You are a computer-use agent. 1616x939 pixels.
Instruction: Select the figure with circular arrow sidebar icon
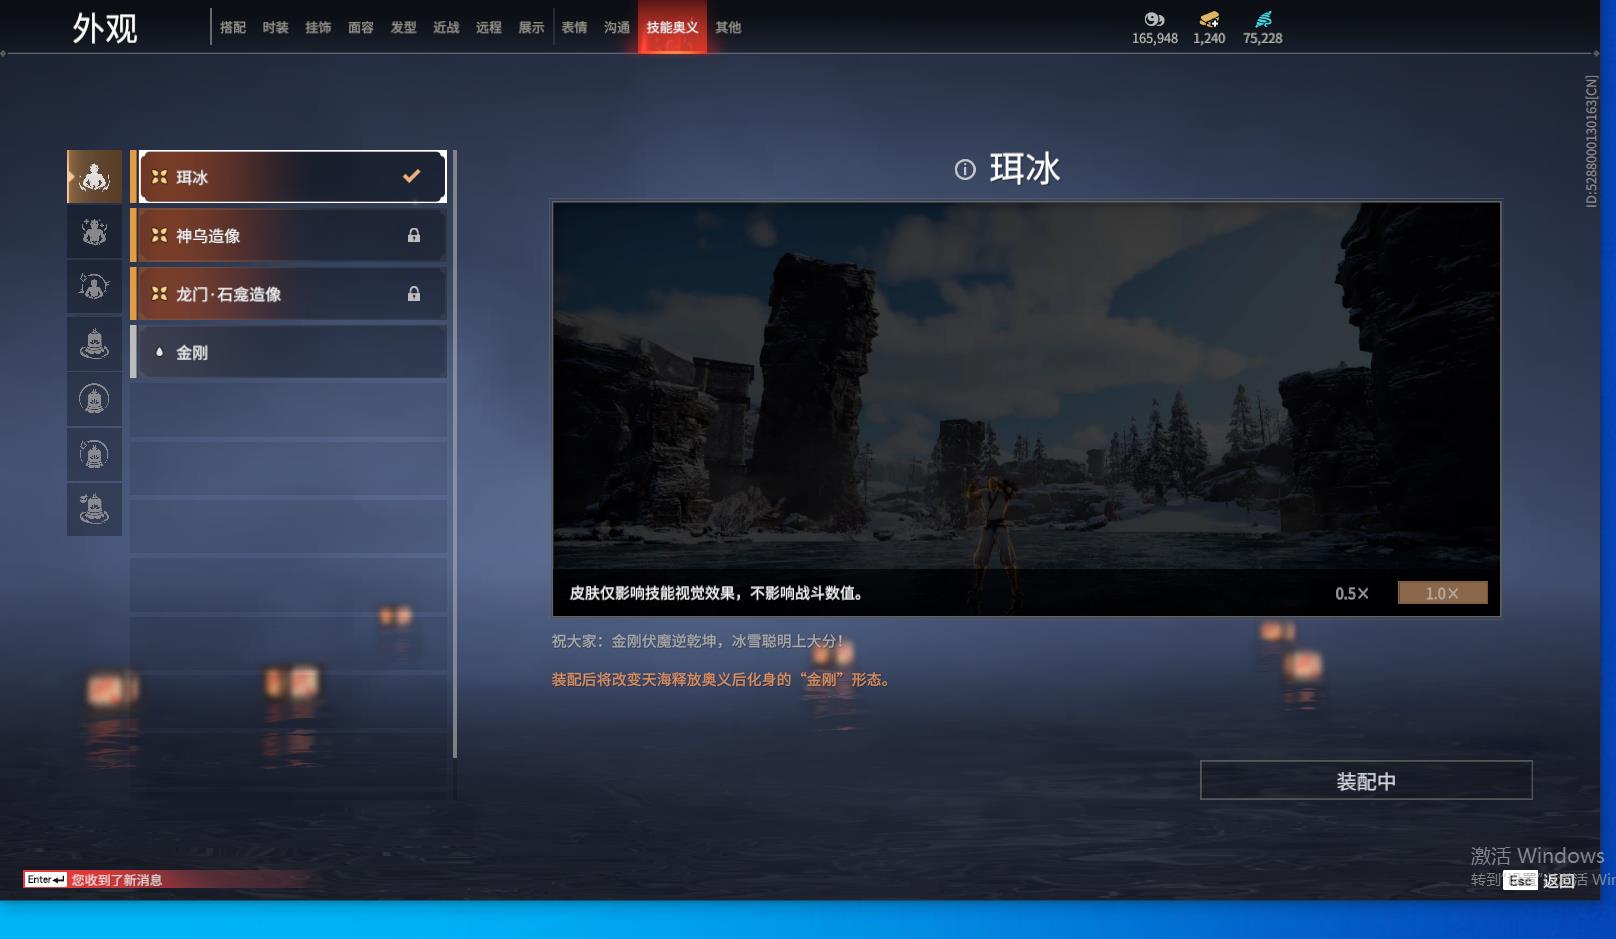click(94, 288)
